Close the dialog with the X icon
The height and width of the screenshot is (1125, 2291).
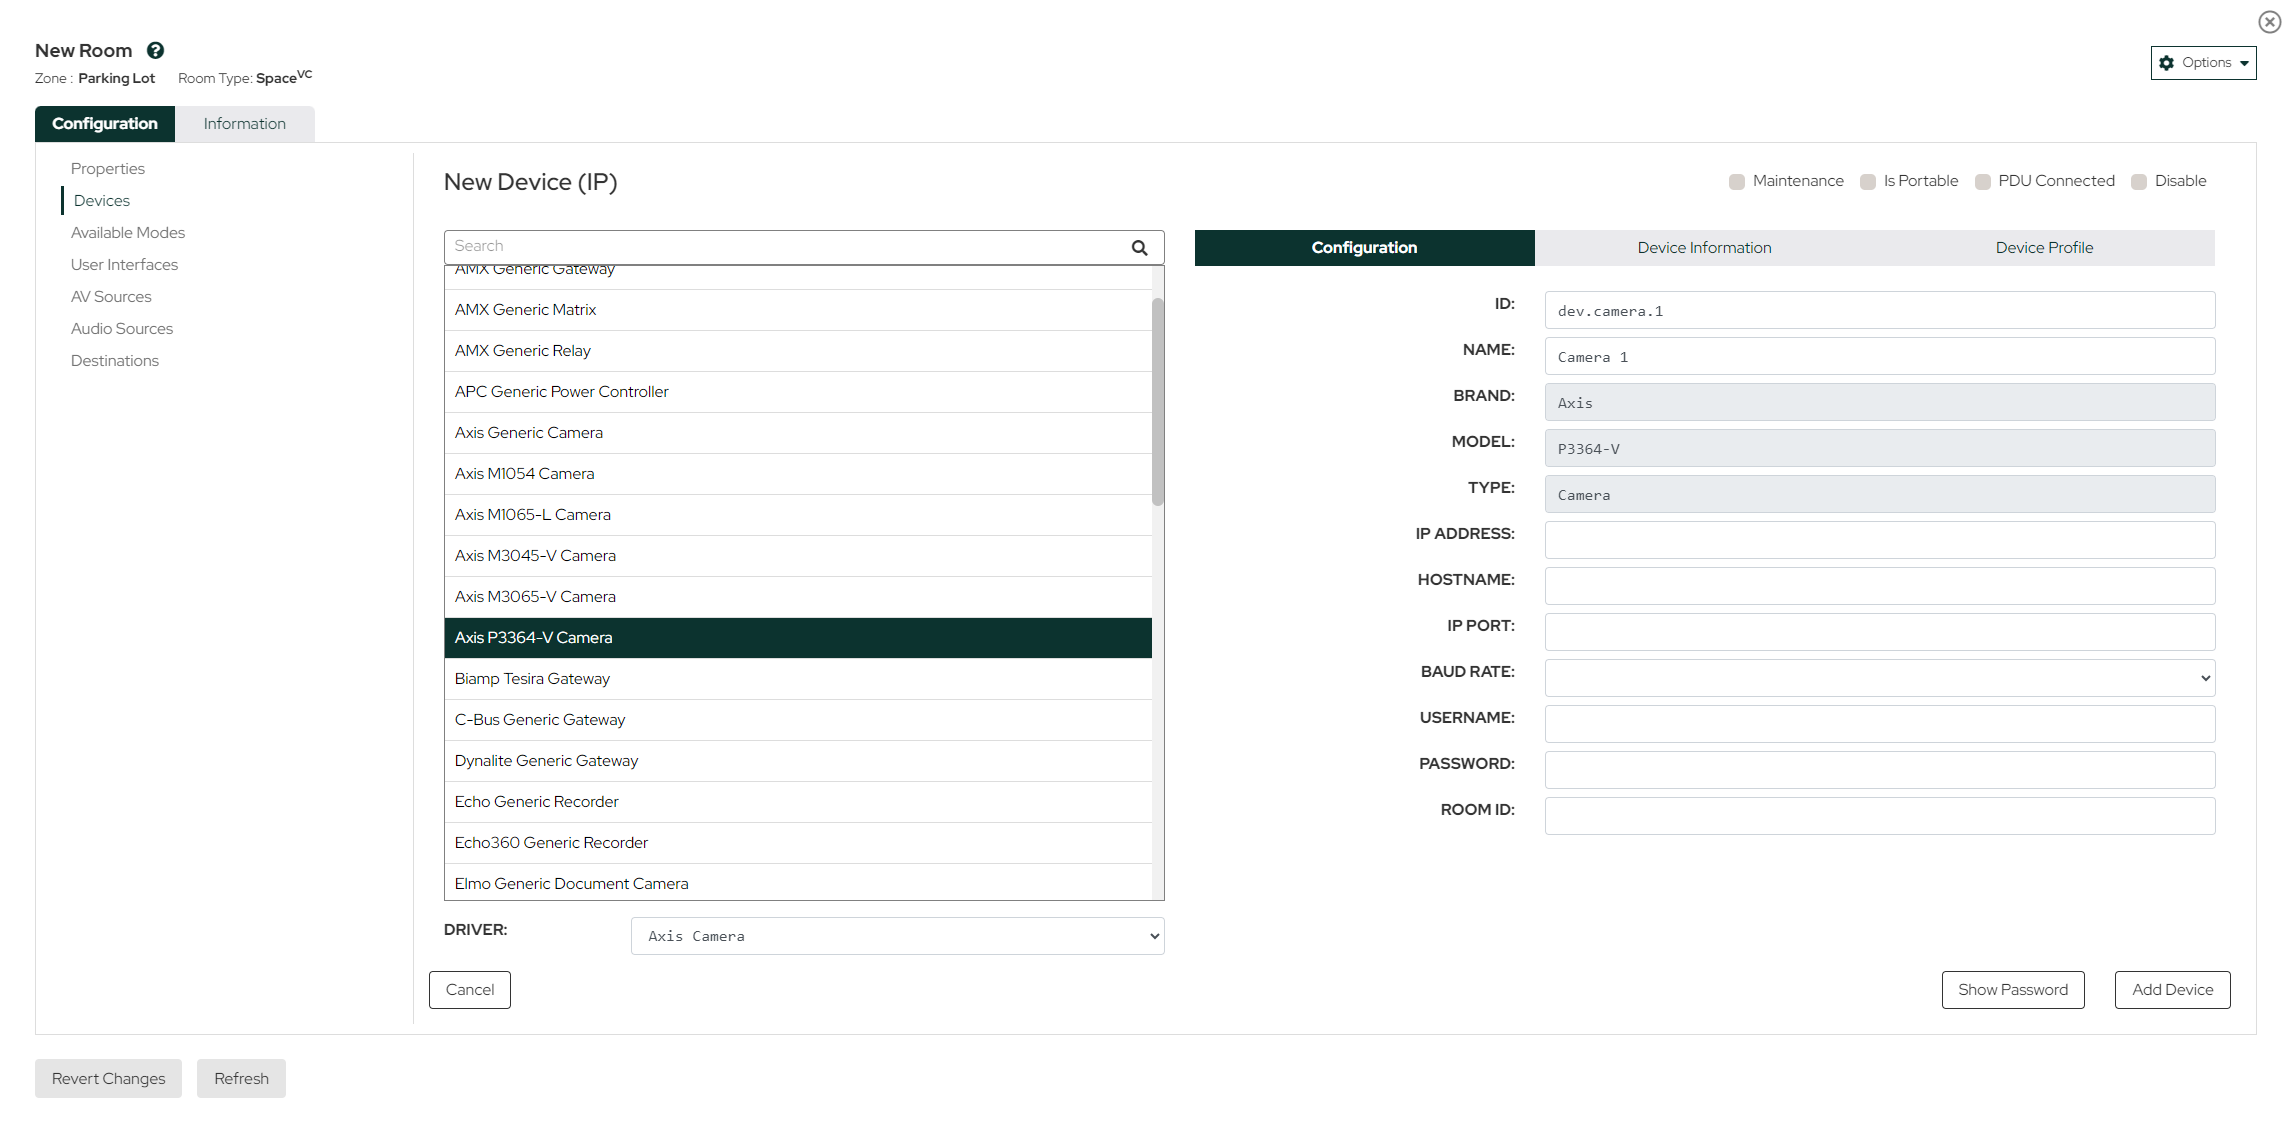[x=2269, y=22]
